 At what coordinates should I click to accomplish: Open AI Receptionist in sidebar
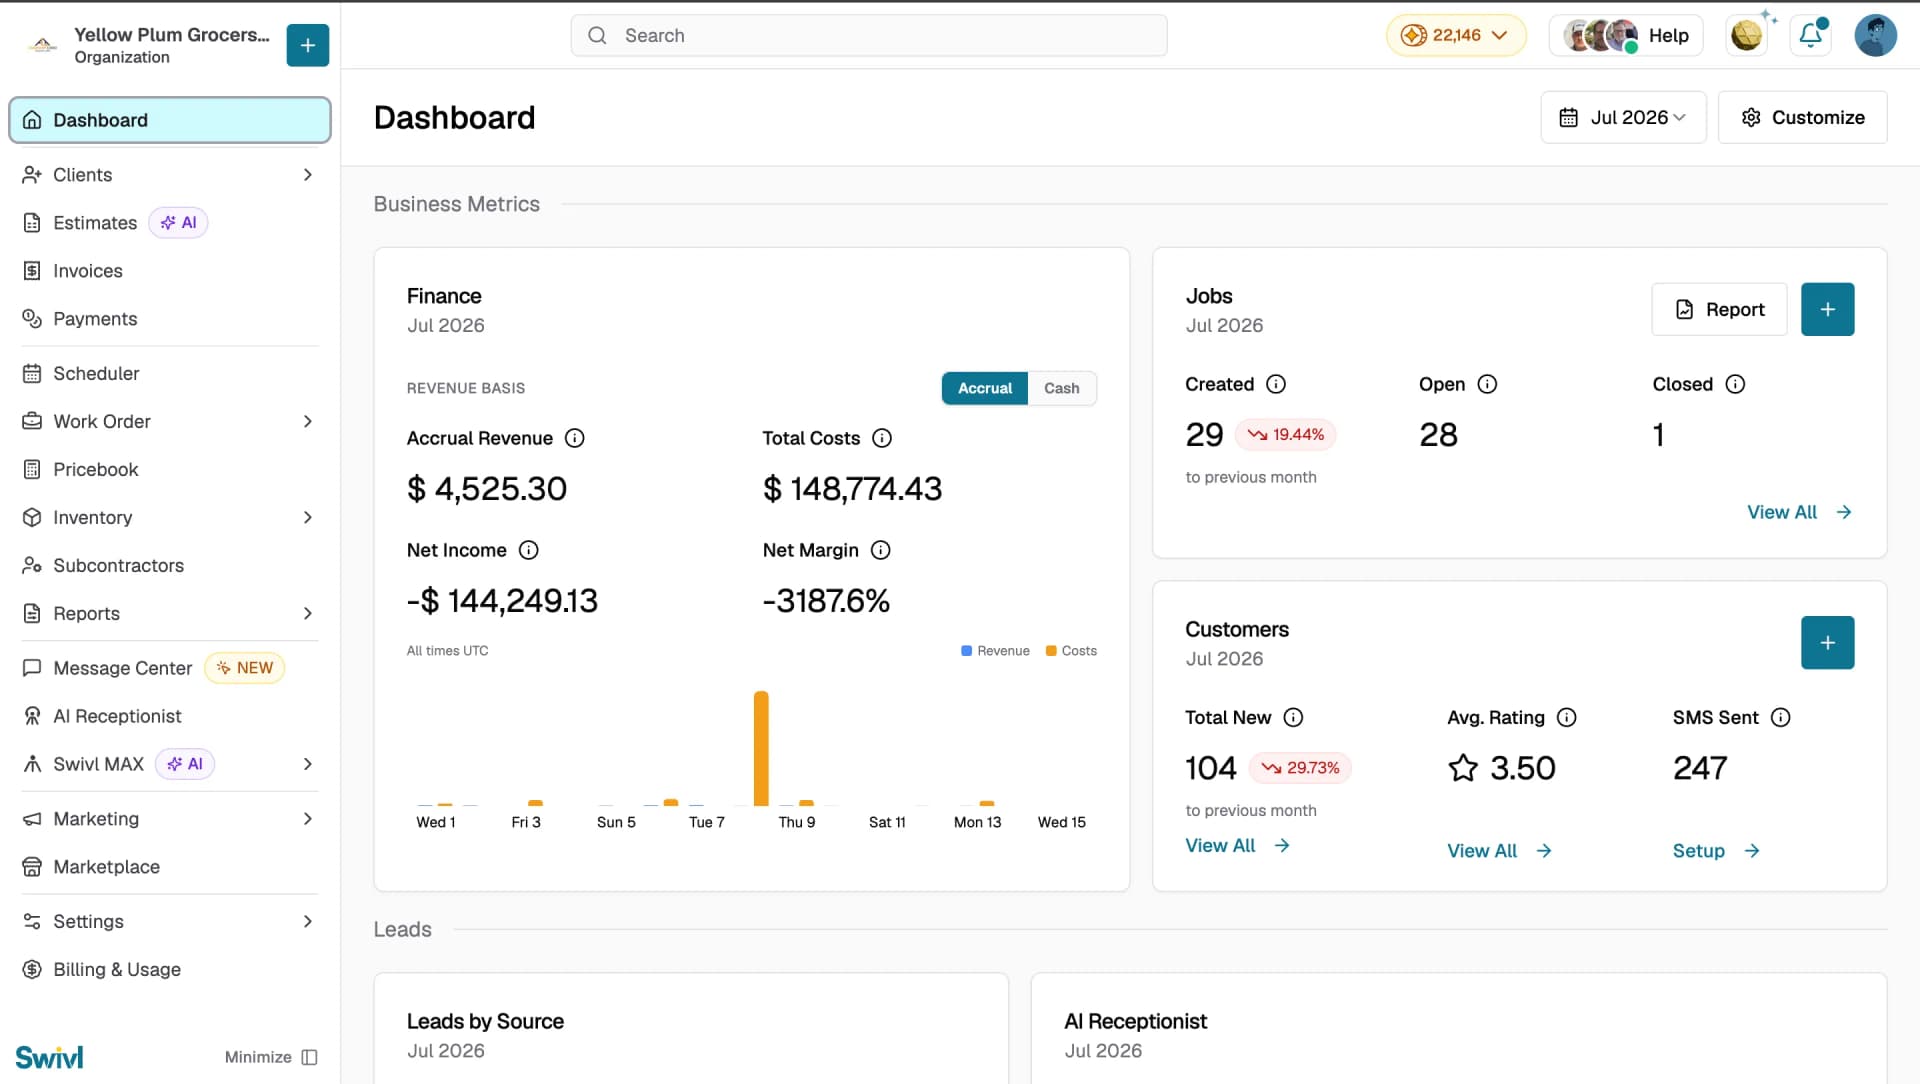click(170, 716)
